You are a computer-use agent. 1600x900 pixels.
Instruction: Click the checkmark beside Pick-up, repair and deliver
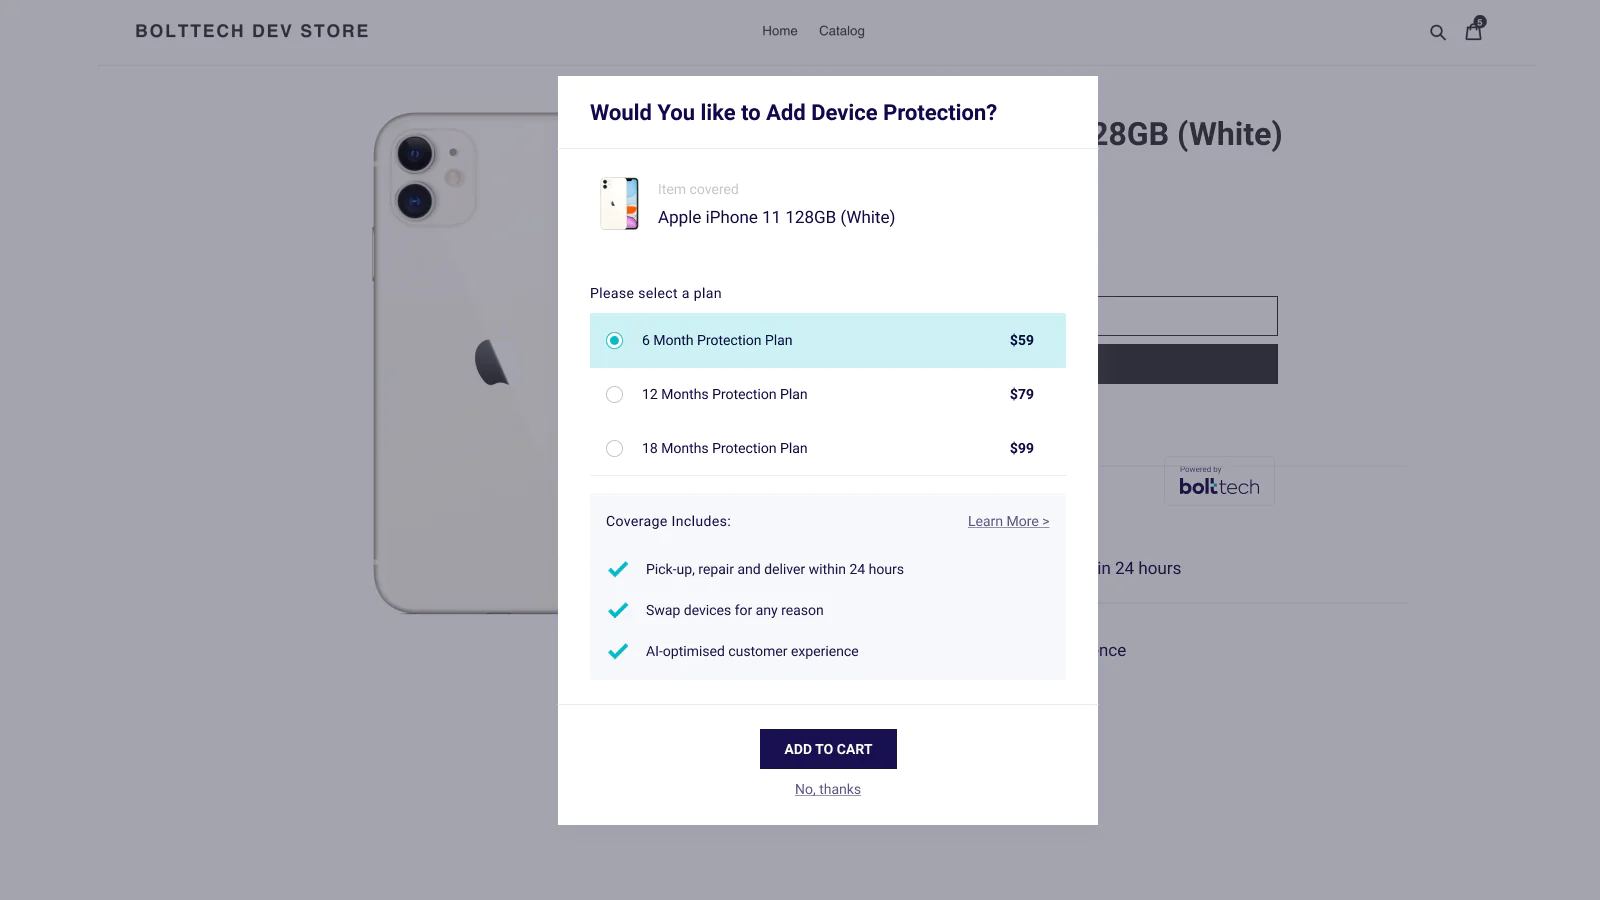(618, 569)
